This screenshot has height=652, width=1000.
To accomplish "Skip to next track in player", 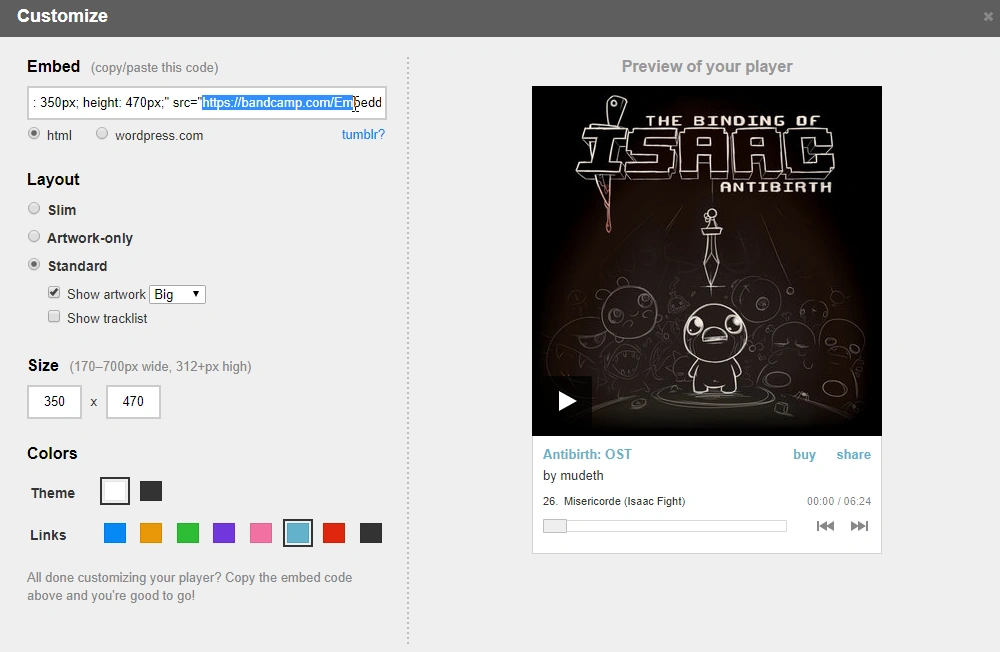I will point(859,526).
